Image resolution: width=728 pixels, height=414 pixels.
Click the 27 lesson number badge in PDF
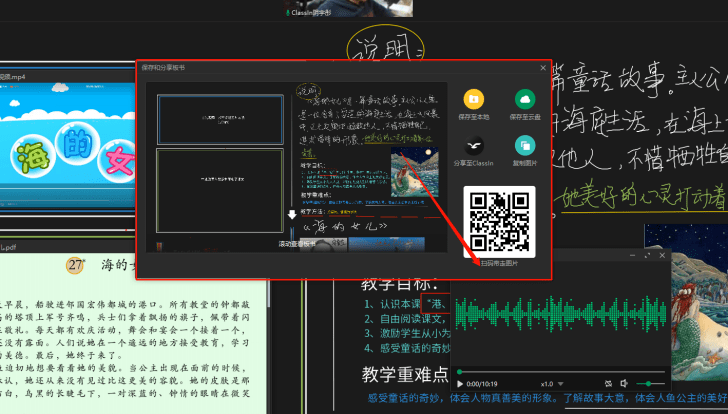click(75, 265)
